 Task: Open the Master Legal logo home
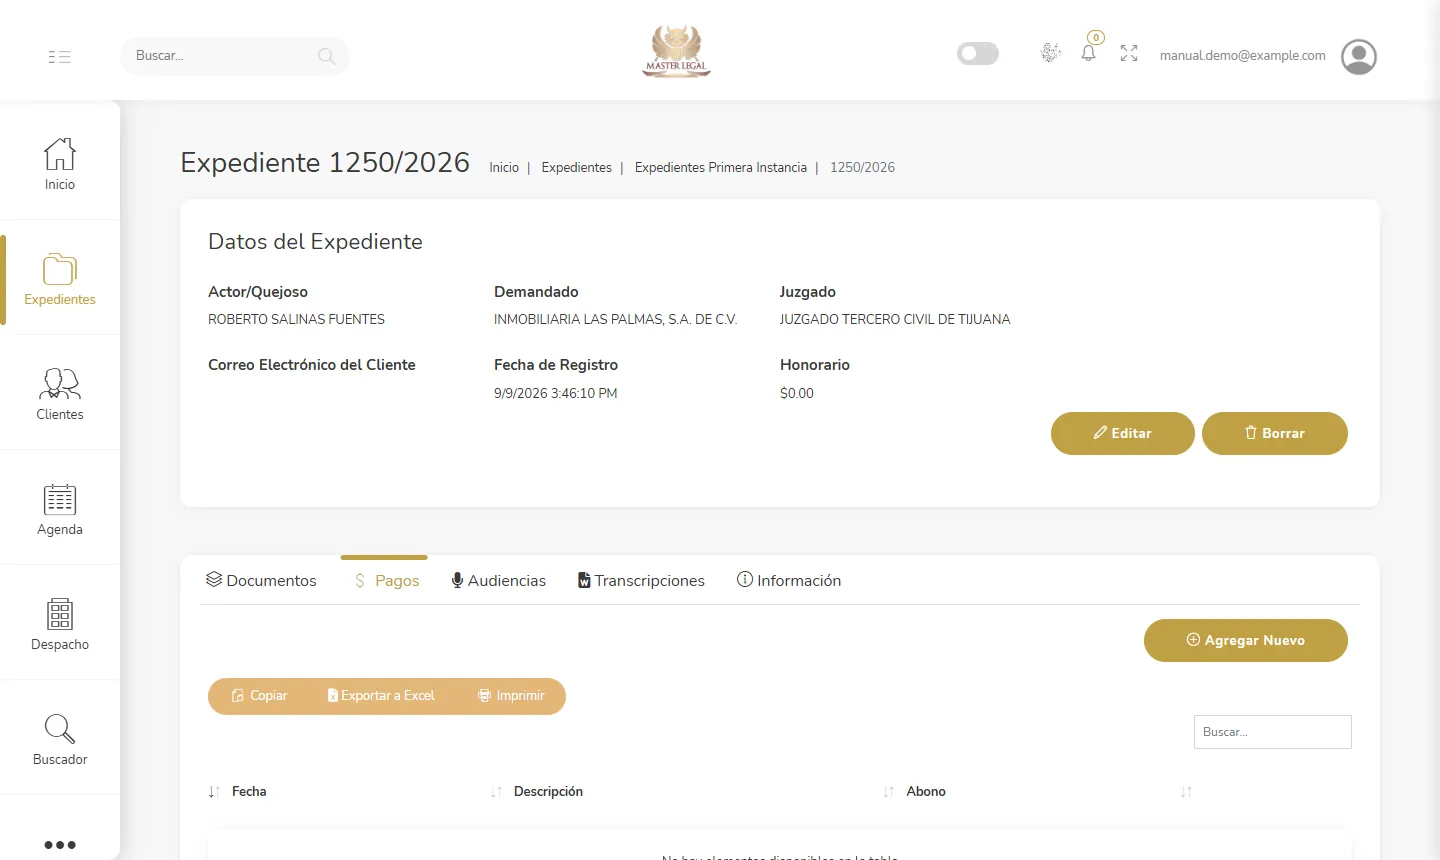tap(677, 51)
